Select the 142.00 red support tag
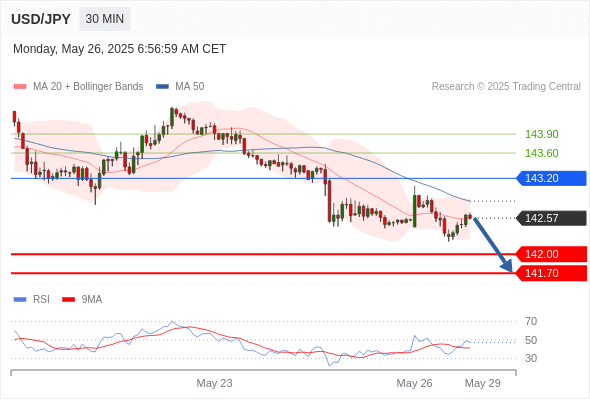Viewport: 590px width, 400px height. coord(551,254)
